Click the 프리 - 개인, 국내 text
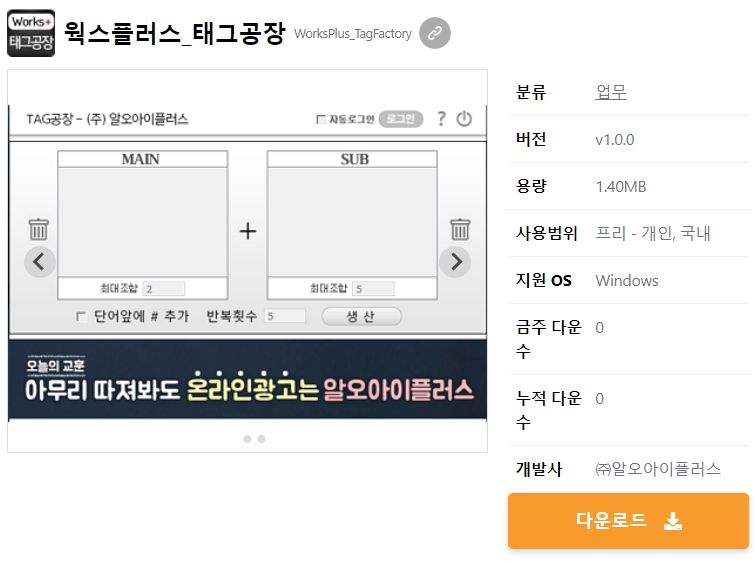 coord(653,233)
